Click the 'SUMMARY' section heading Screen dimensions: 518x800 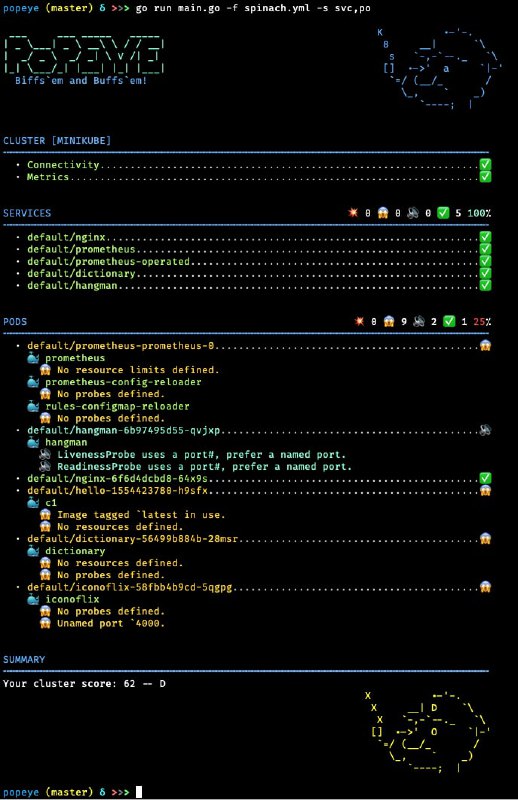(24, 659)
